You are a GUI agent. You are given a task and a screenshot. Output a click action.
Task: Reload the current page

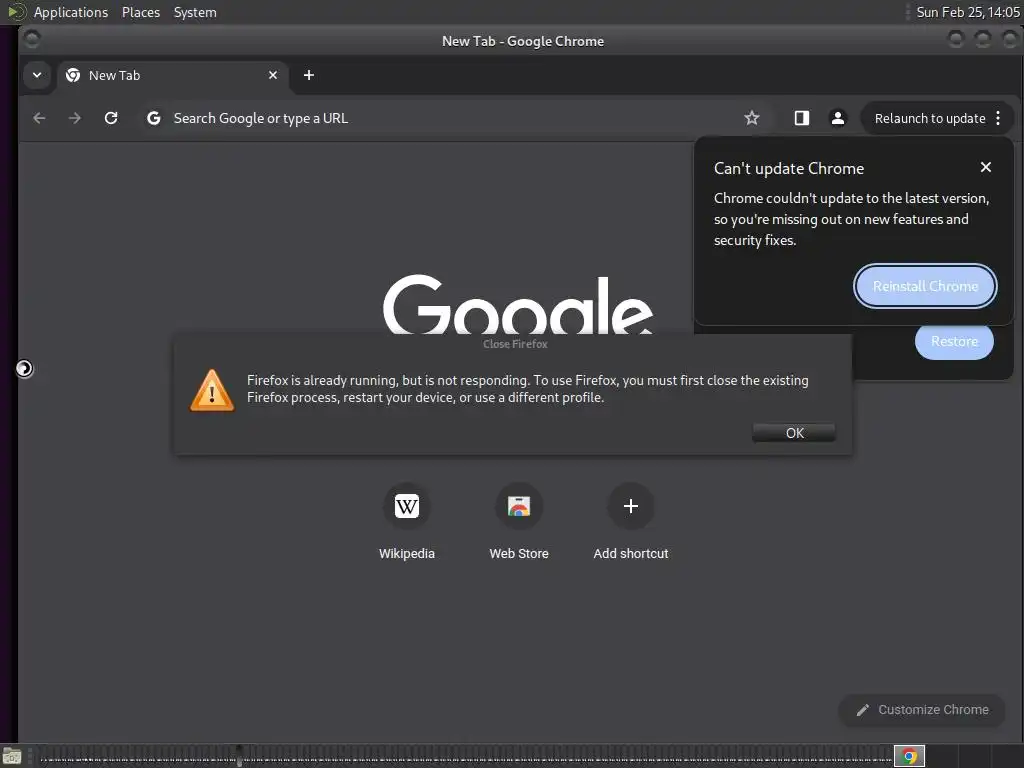[x=111, y=118]
